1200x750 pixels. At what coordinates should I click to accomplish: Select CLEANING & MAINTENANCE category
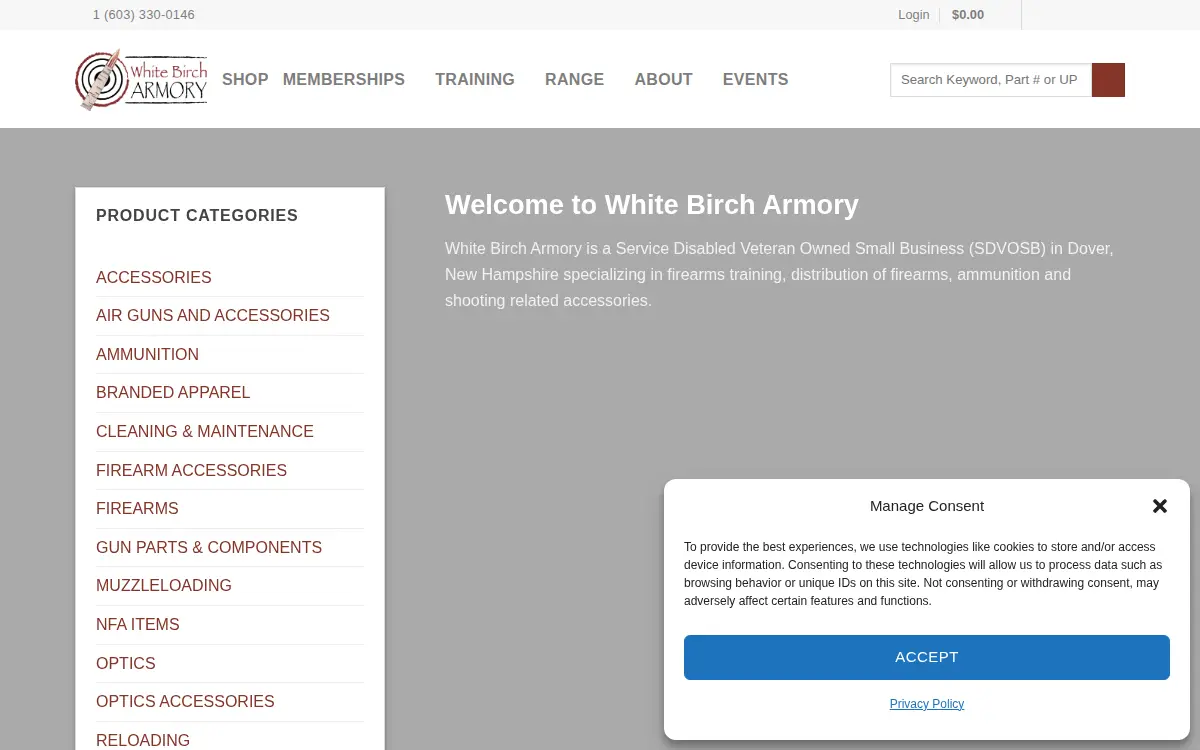pyautogui.click(x=205, y=431)
